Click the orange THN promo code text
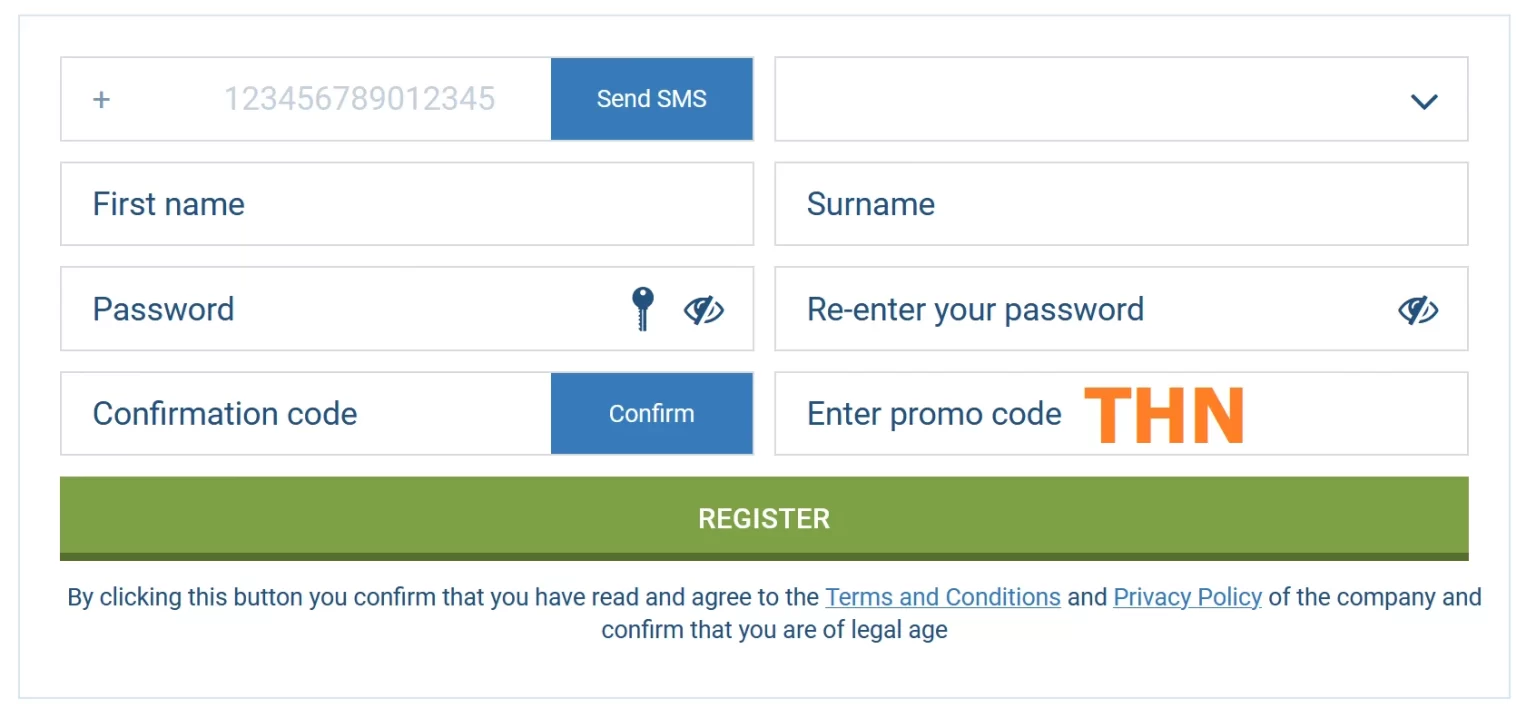 pyautogui.click(x=1165, y=415)
